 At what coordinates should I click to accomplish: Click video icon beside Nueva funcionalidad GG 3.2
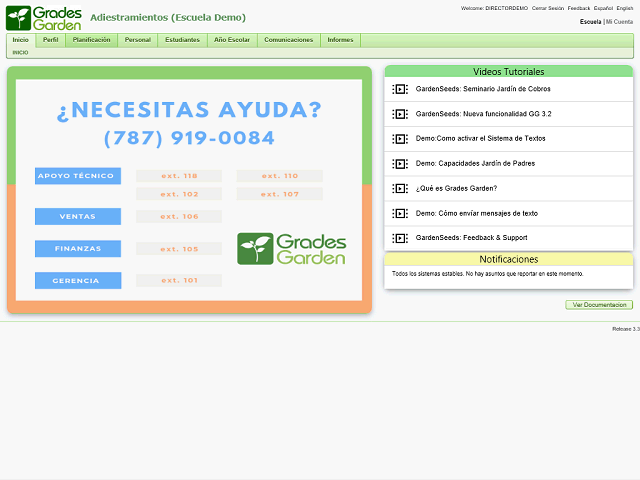(x=400, y=114)
